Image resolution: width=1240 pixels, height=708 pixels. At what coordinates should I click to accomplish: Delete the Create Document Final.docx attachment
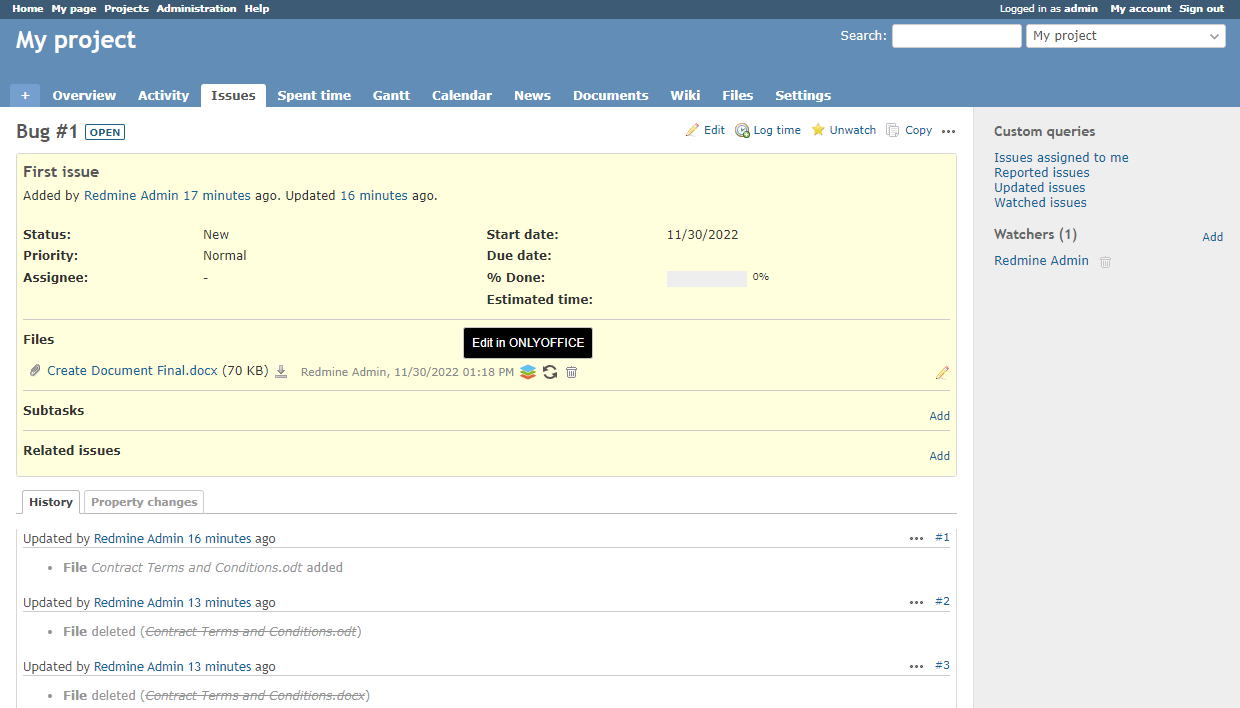(572, 372)
